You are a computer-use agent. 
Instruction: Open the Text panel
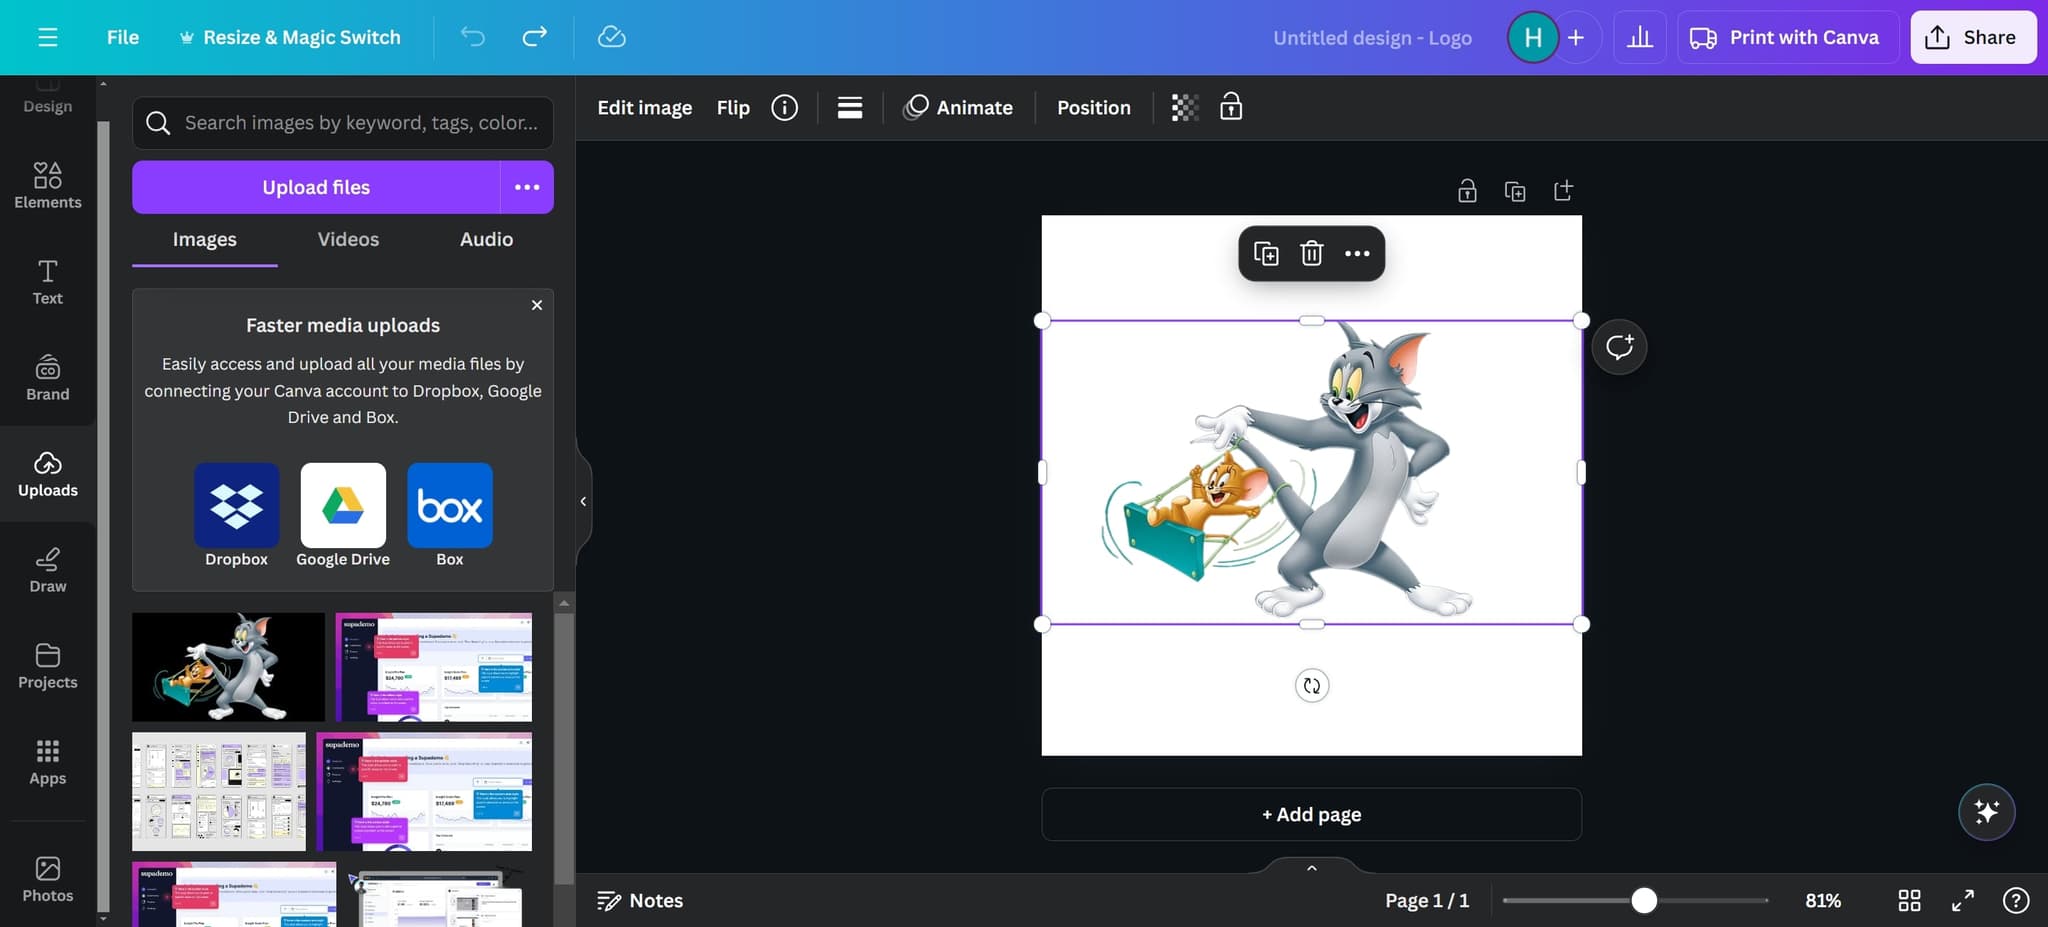tap(47, 282)
